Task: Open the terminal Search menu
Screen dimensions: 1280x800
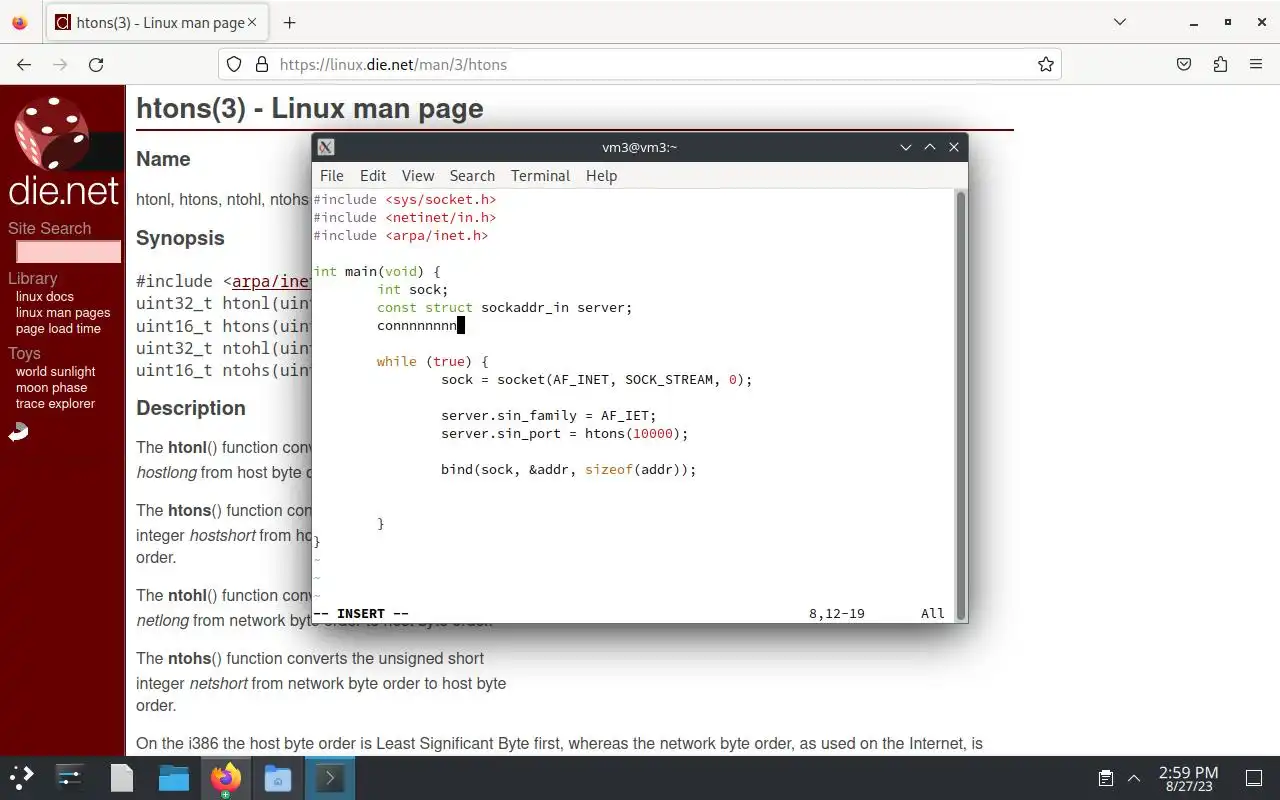Action: click(472, 175)
